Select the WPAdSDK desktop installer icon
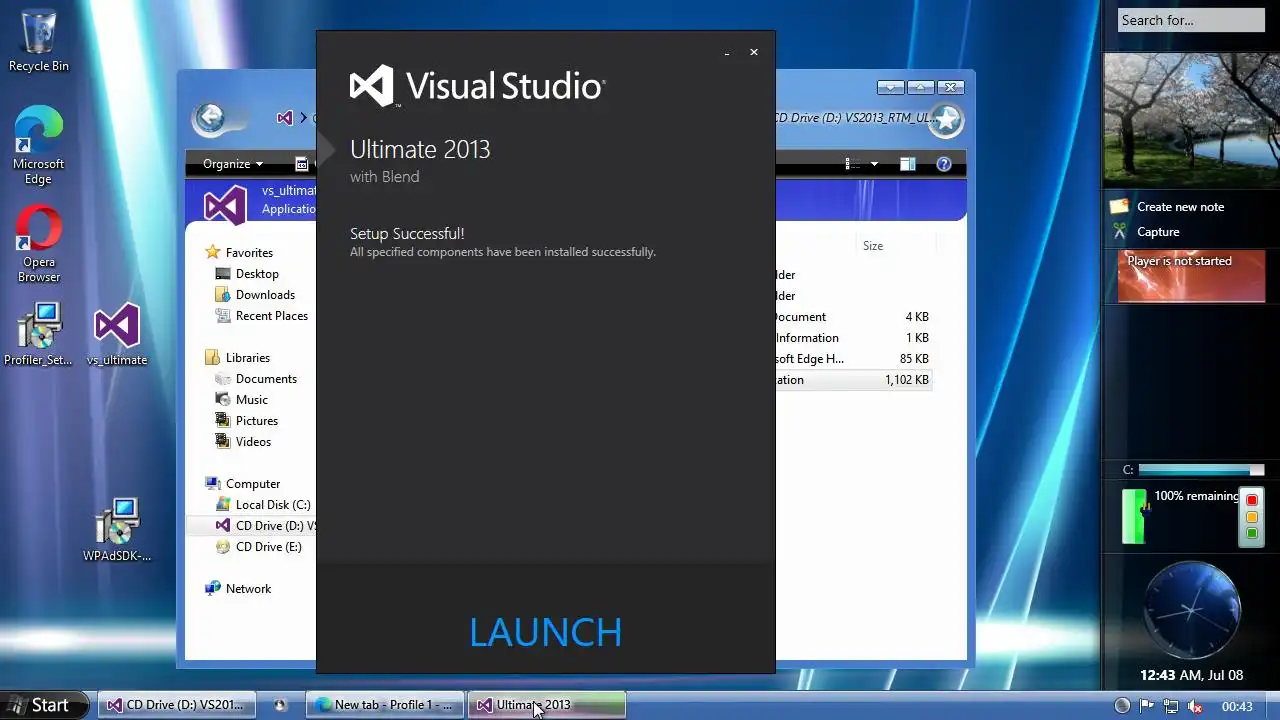The height and width of the screenshot is (720, 1280). point(117,530)
